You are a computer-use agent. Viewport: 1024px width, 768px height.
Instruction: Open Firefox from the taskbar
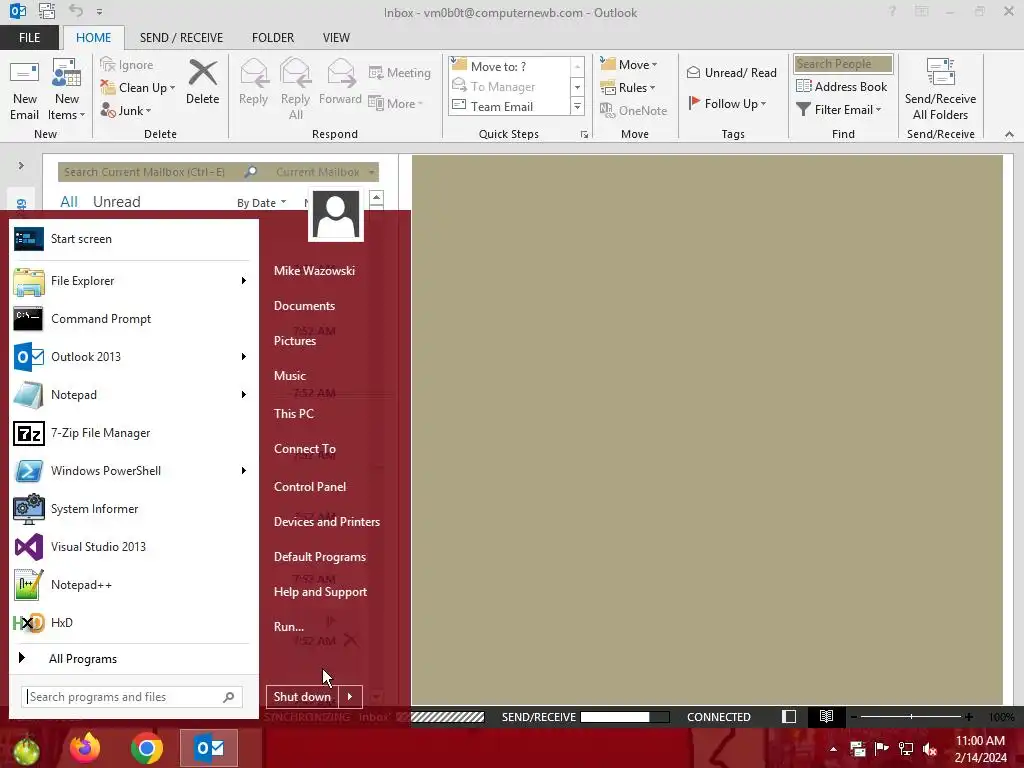tap(85, 748)
